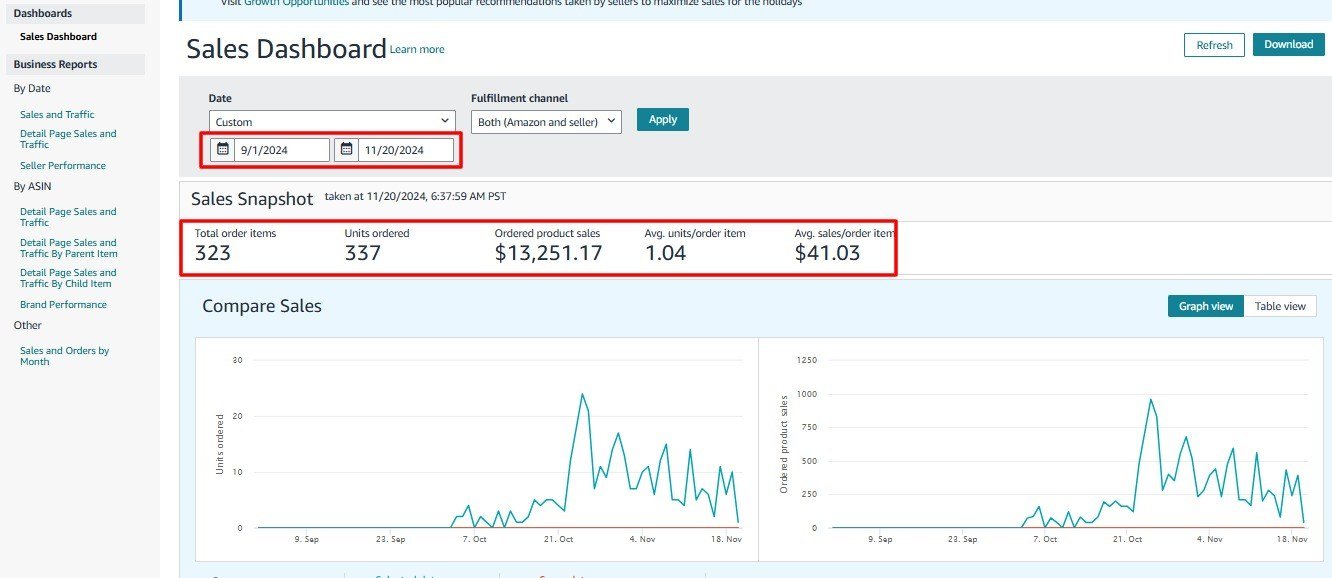The height and width of the screenshot is (578, 1332).
Task: Click the By Date category label
Action: click(32, 88)
